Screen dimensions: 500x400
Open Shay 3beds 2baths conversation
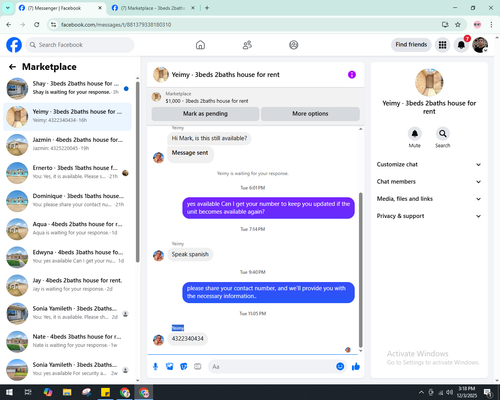[x=68, y=89]
